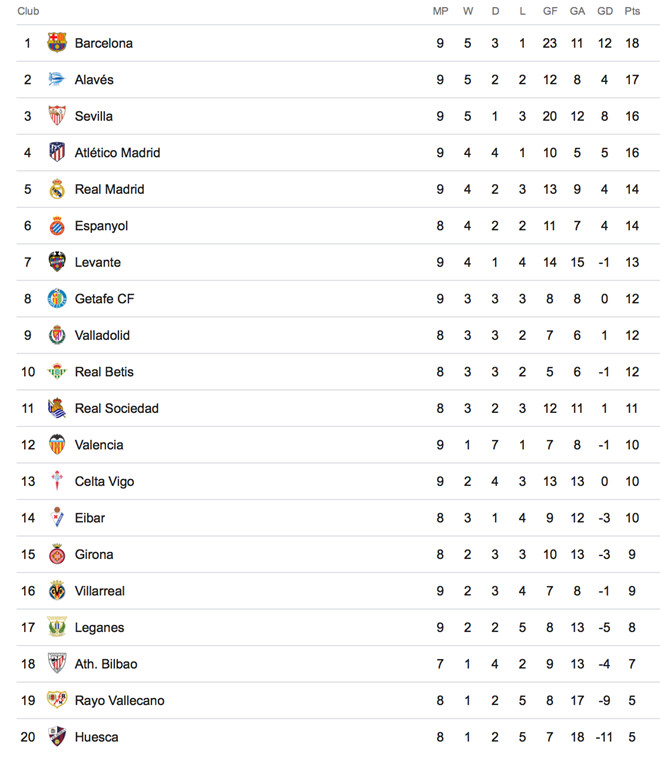Select the Villarreal yellow badge
The height and width of the screenshot is (761, 660).
coord(57,591)
